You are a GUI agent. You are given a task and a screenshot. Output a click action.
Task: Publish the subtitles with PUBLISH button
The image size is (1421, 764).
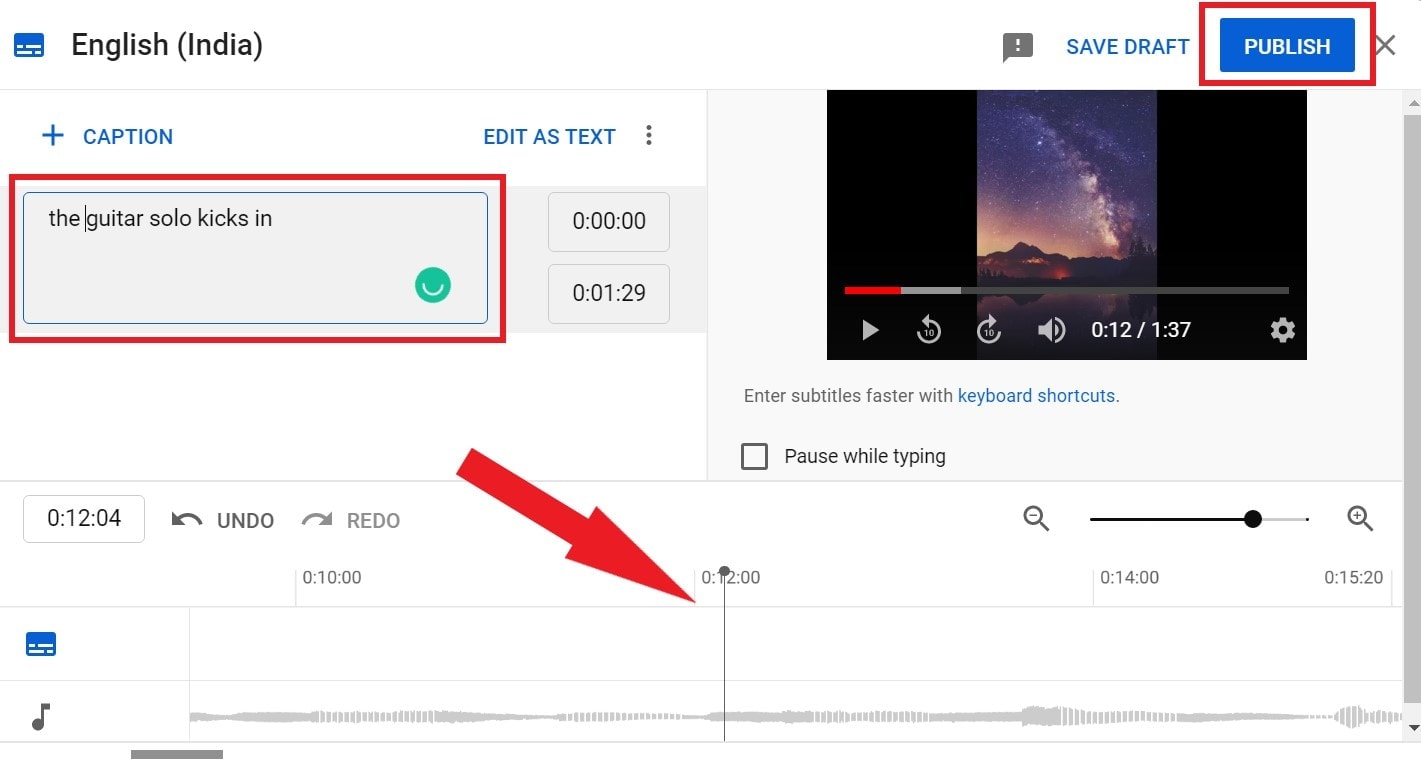(x=1287, y=46)
